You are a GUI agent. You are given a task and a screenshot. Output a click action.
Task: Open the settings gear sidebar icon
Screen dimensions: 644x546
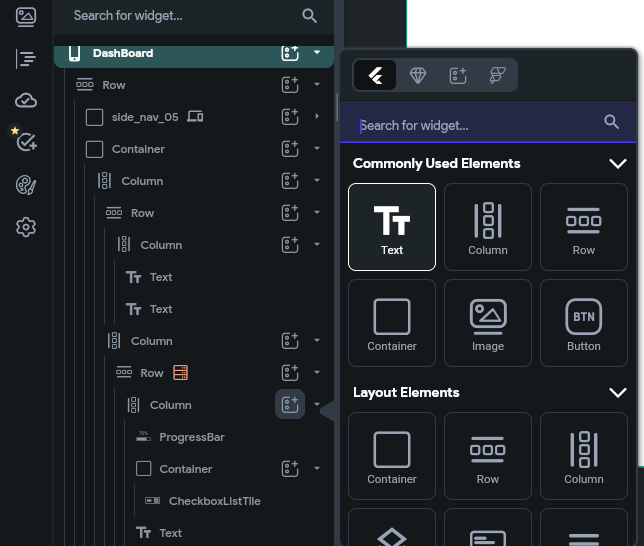click(x=26, y=227)
